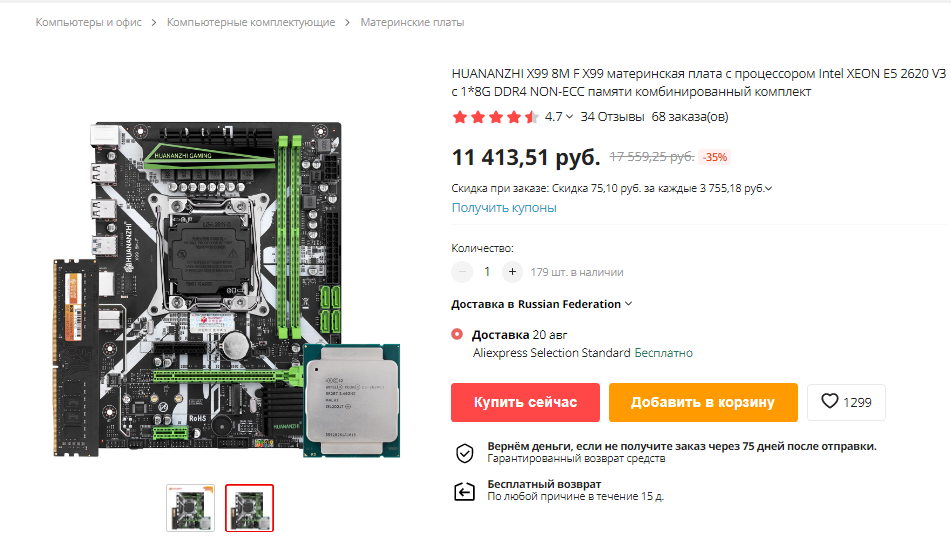Click the heart wishlist icon
Image resolution: width=951 pixels, height=542 pixels.
pyautogui.click(x=829, y=401)
